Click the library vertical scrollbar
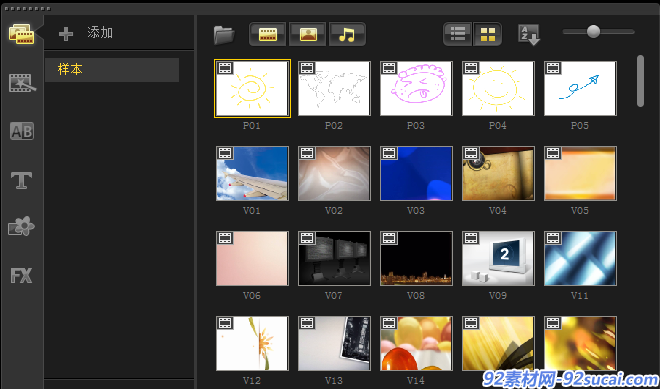 [640, 81]
